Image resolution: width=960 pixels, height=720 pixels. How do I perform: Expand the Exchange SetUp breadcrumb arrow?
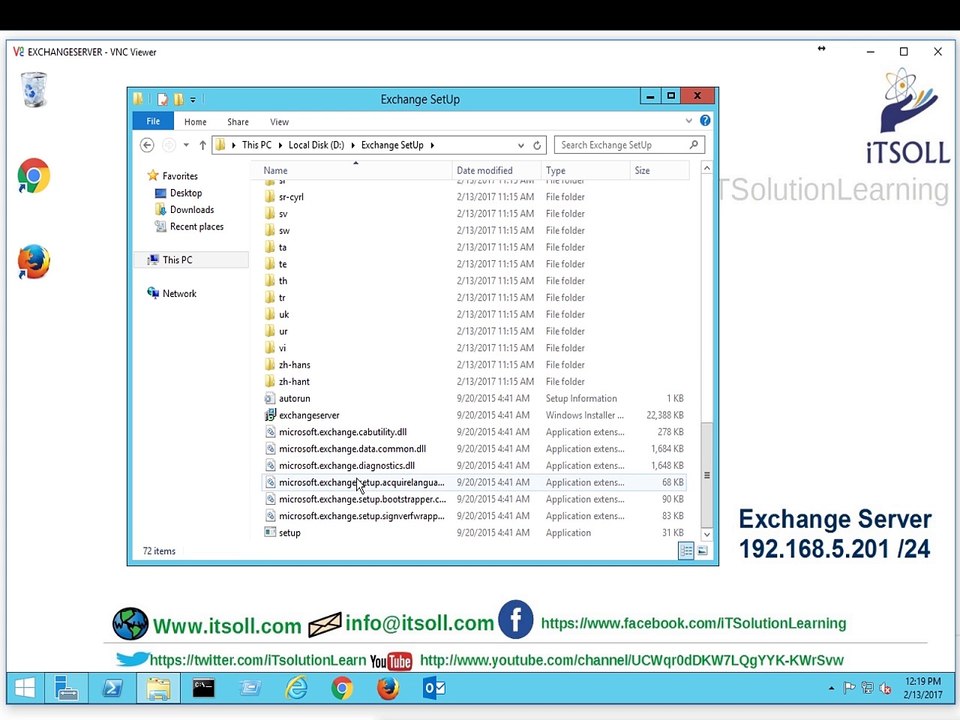pos(432,145)
